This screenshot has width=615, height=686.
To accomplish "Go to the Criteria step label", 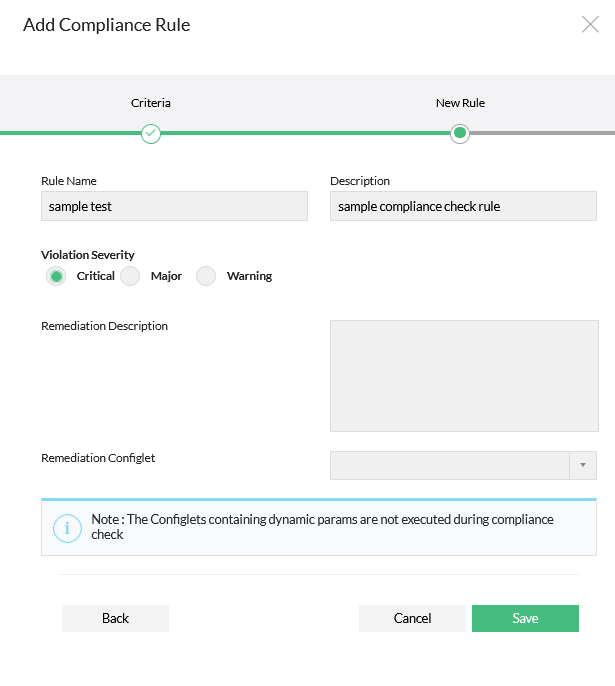I will (150, 103).
